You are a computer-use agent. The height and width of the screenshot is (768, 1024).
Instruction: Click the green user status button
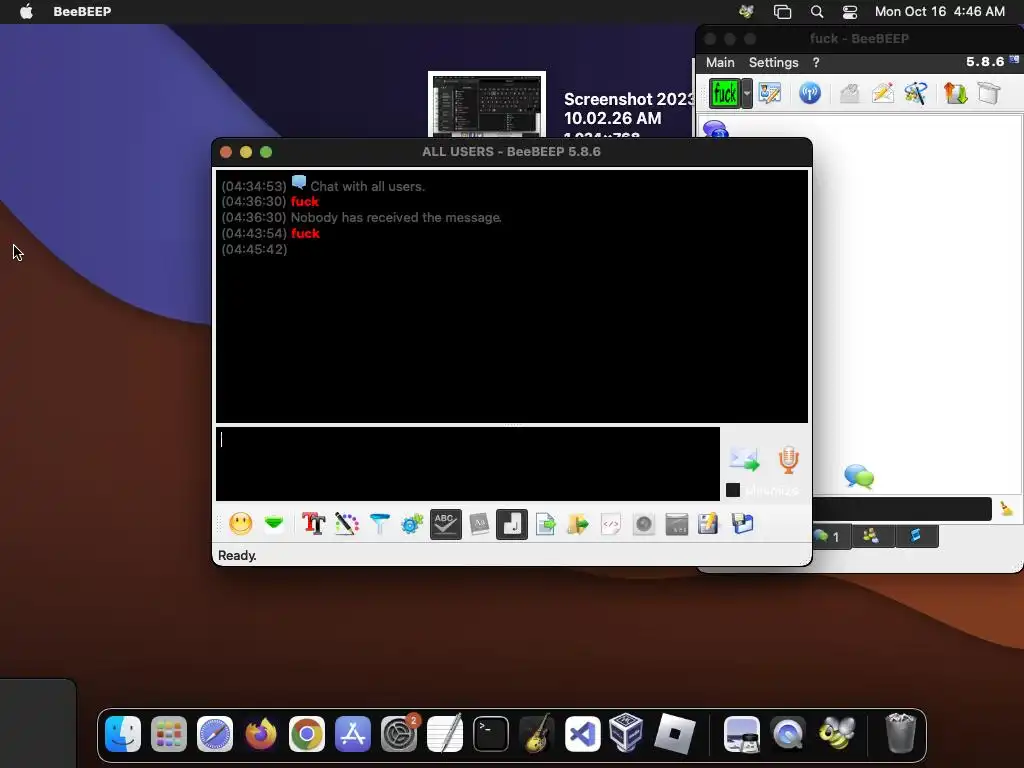(724, 93)
